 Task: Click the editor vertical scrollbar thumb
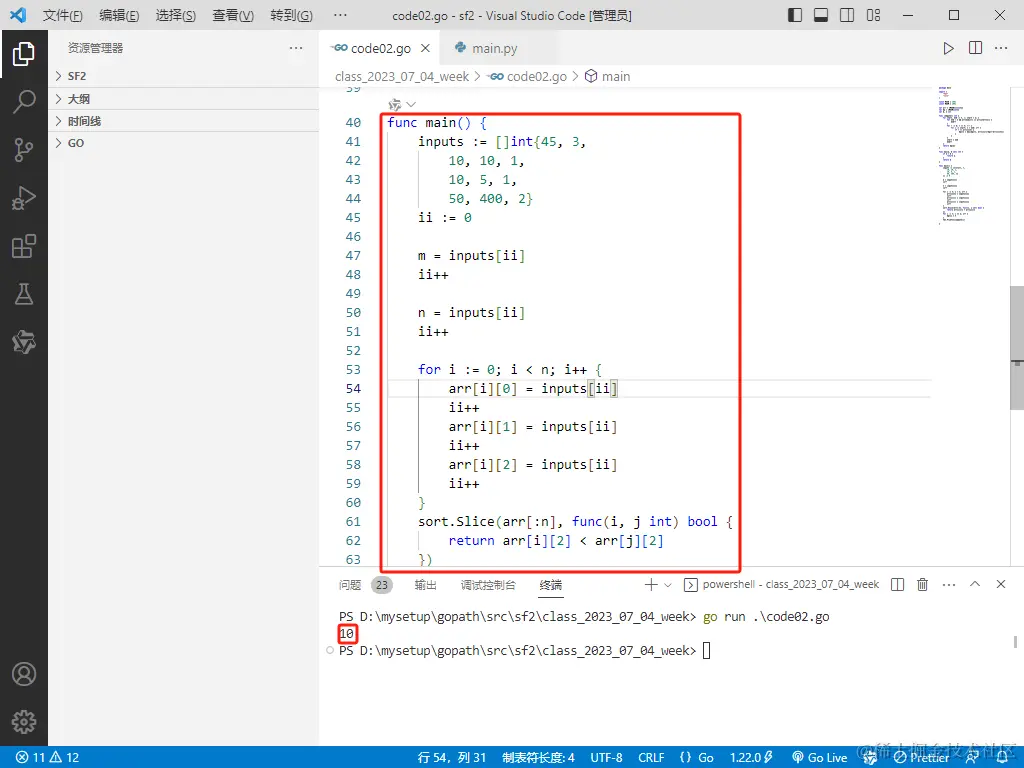1017,347
